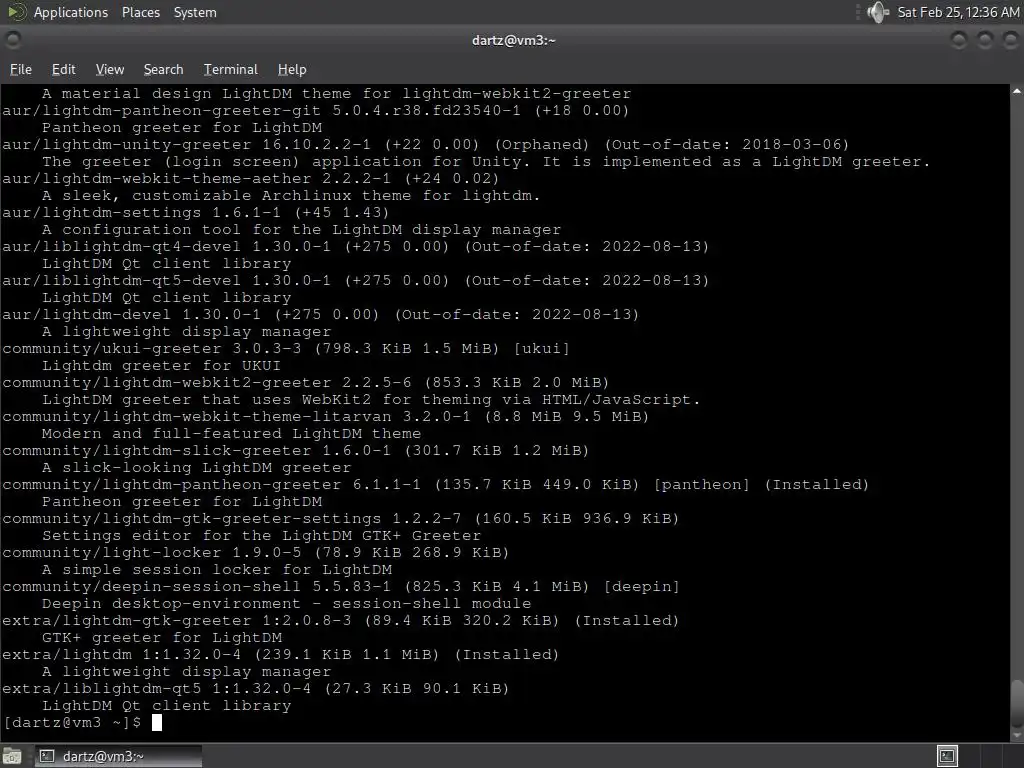Click the text (Out-of-date: 2018-03-06)
Image resolution: width=1024 pixels, height=768 pixels.
(x=726, y=144)
